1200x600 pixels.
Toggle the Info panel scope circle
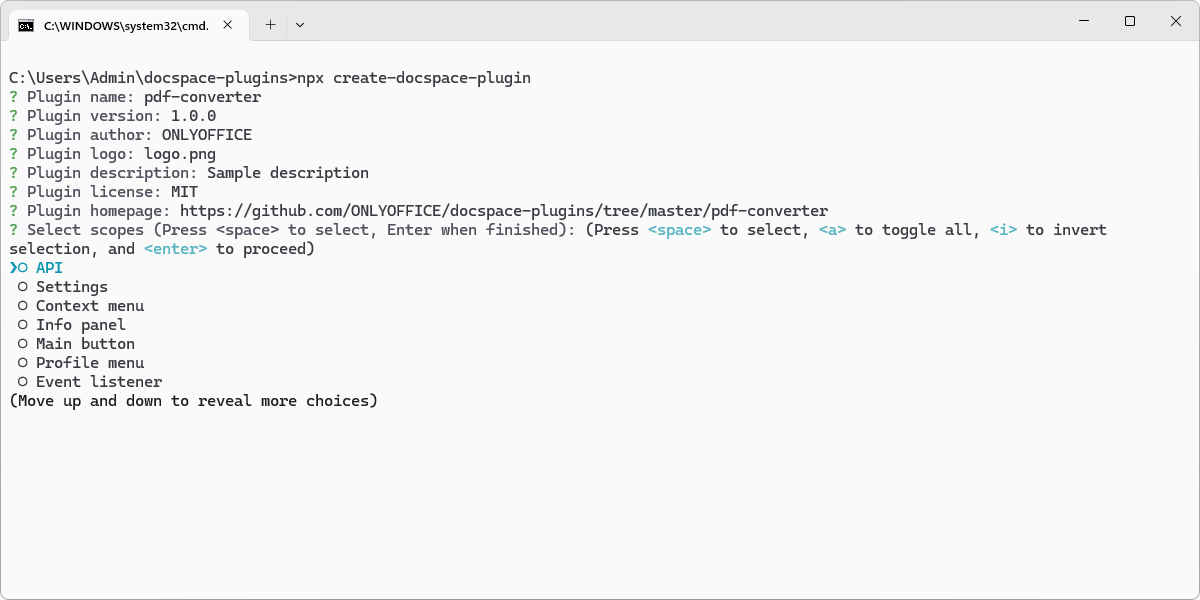tap(23, 325)
